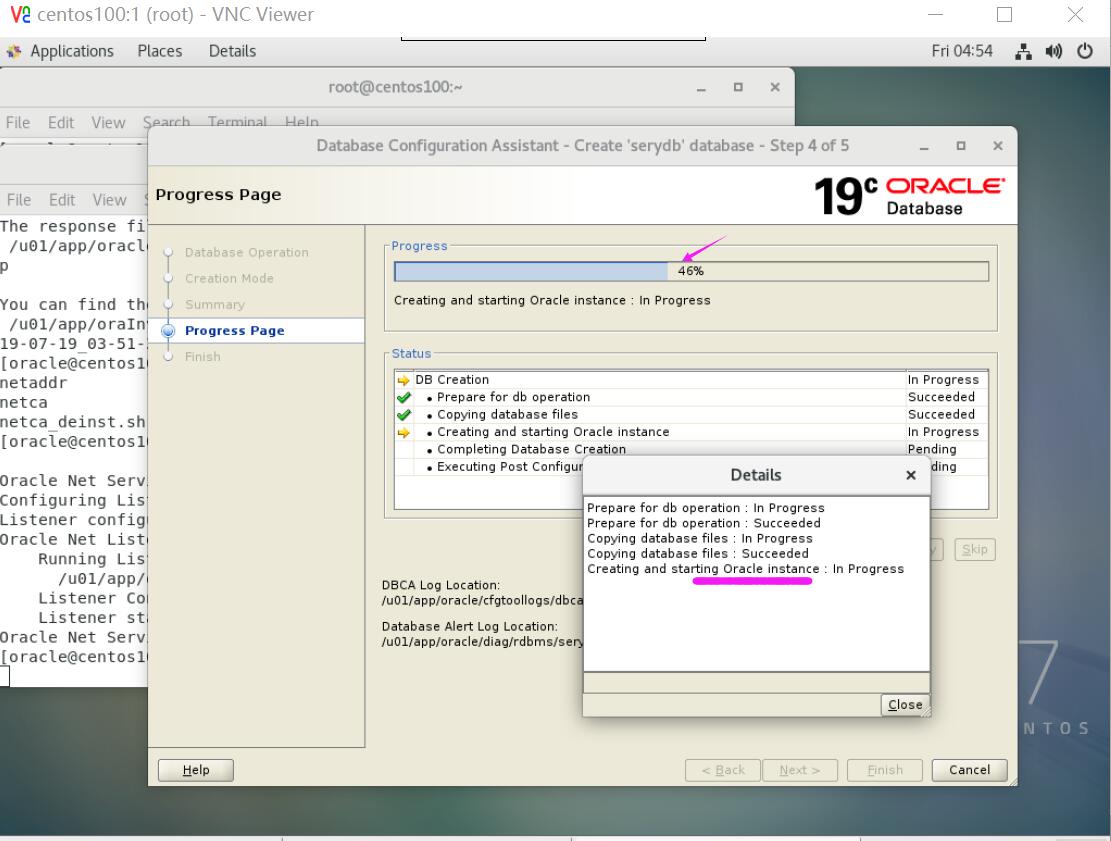Select Progress Page step in sidebar
The width and height of the screenshot is (1111, 841).
235,331
